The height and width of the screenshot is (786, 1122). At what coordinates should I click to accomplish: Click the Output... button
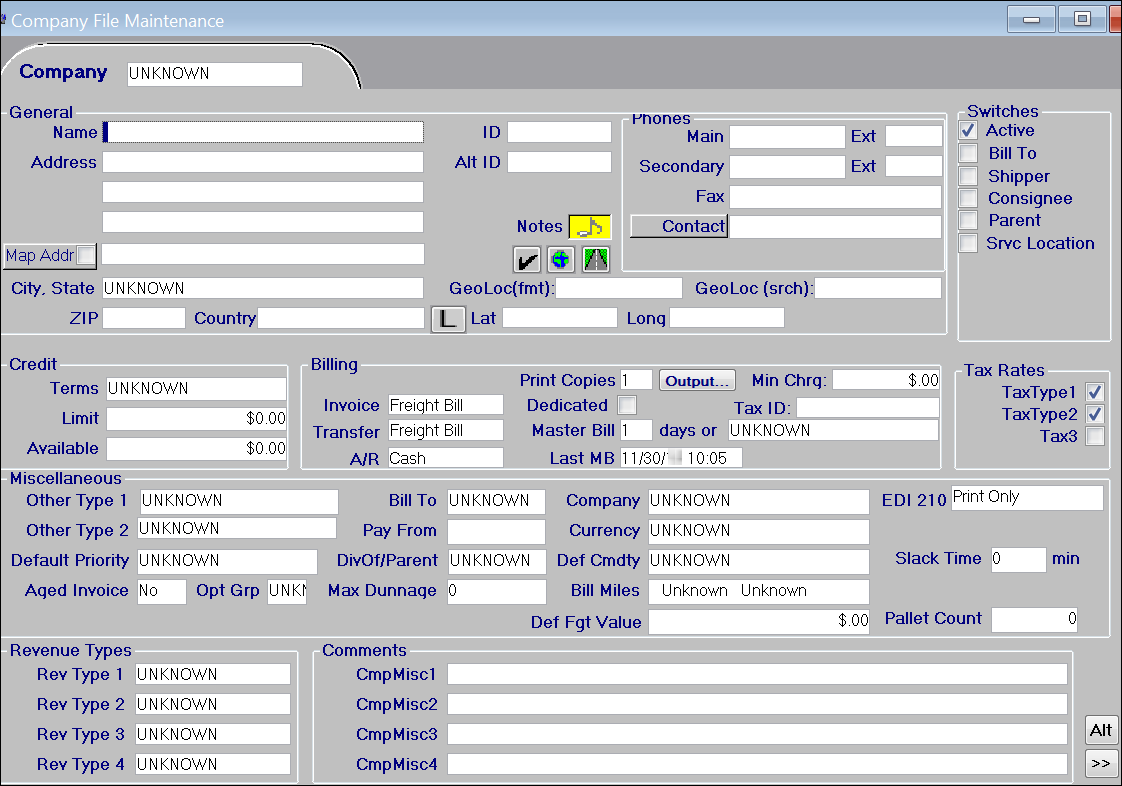(697, 381)
